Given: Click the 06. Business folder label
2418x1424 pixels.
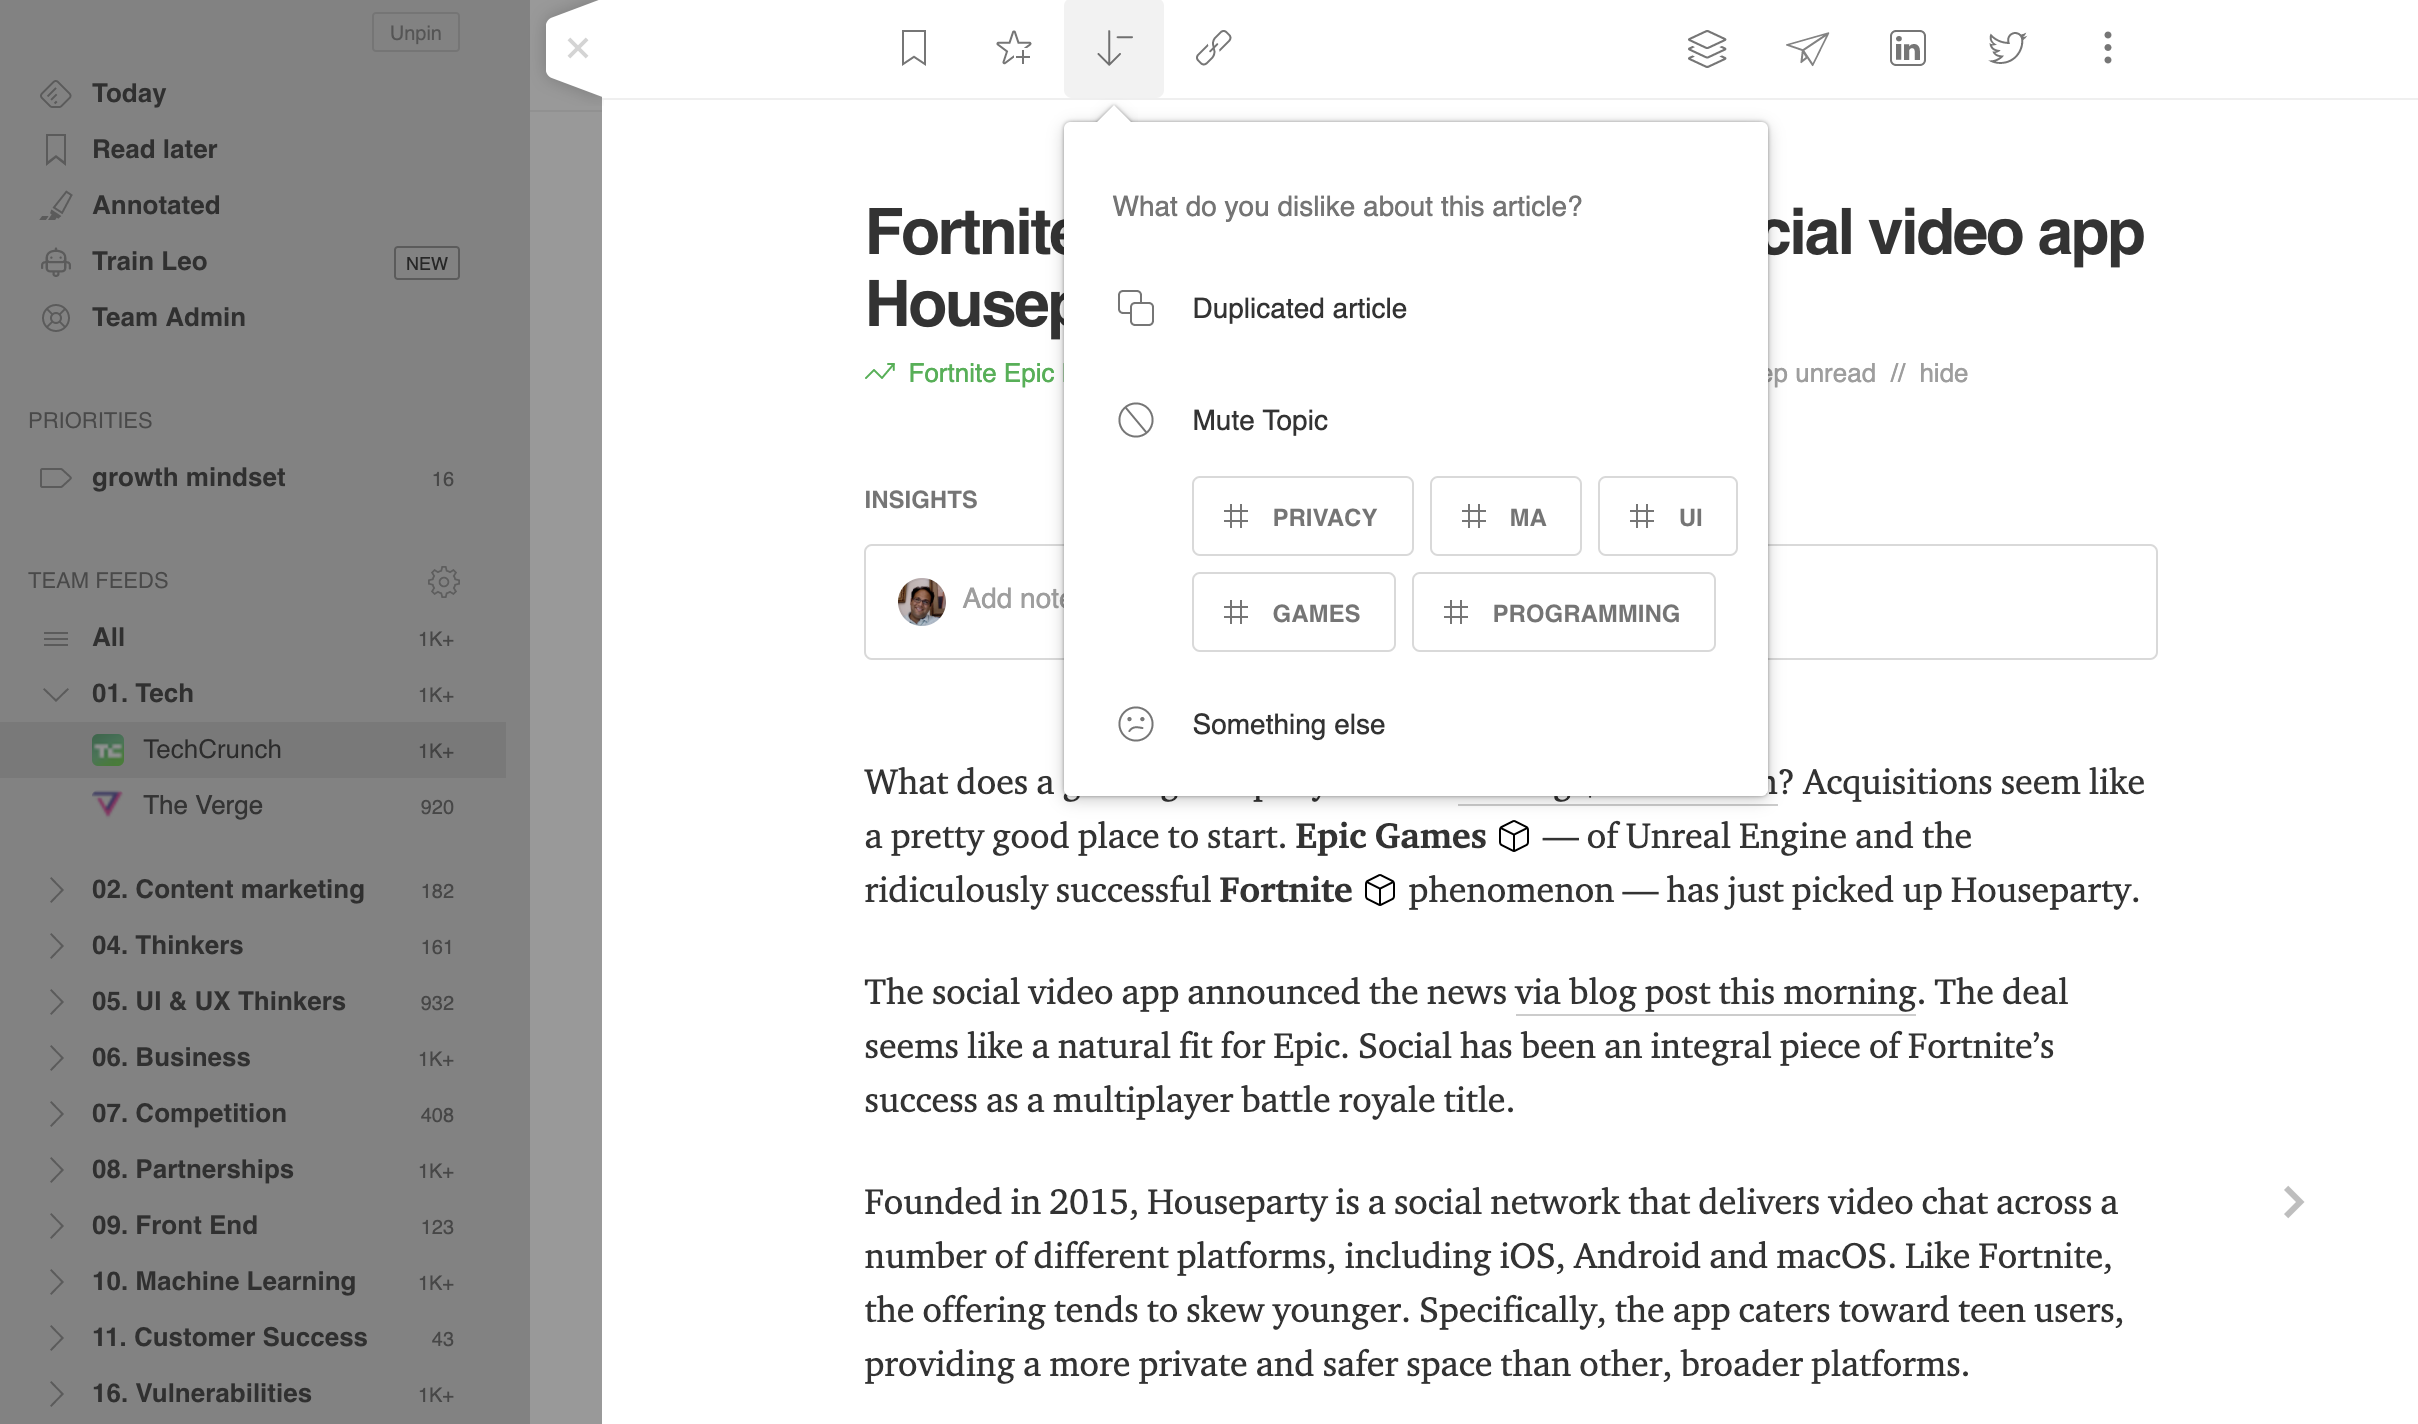Looking at the screenshot, I should pos(171,1057).
